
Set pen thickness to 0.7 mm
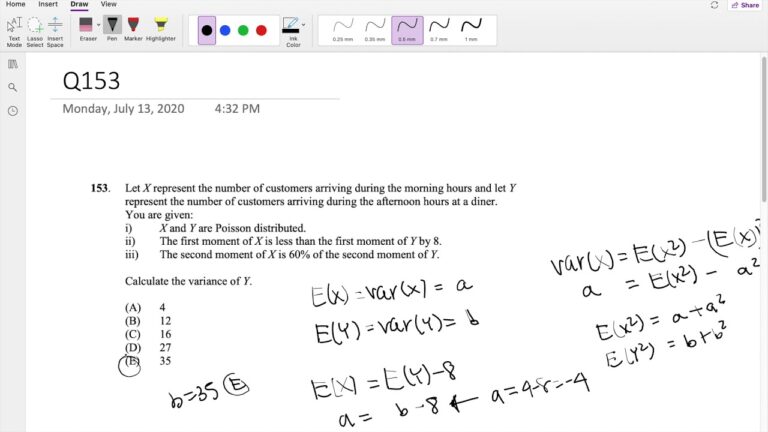pyautogui.click(x=438, y=28)
